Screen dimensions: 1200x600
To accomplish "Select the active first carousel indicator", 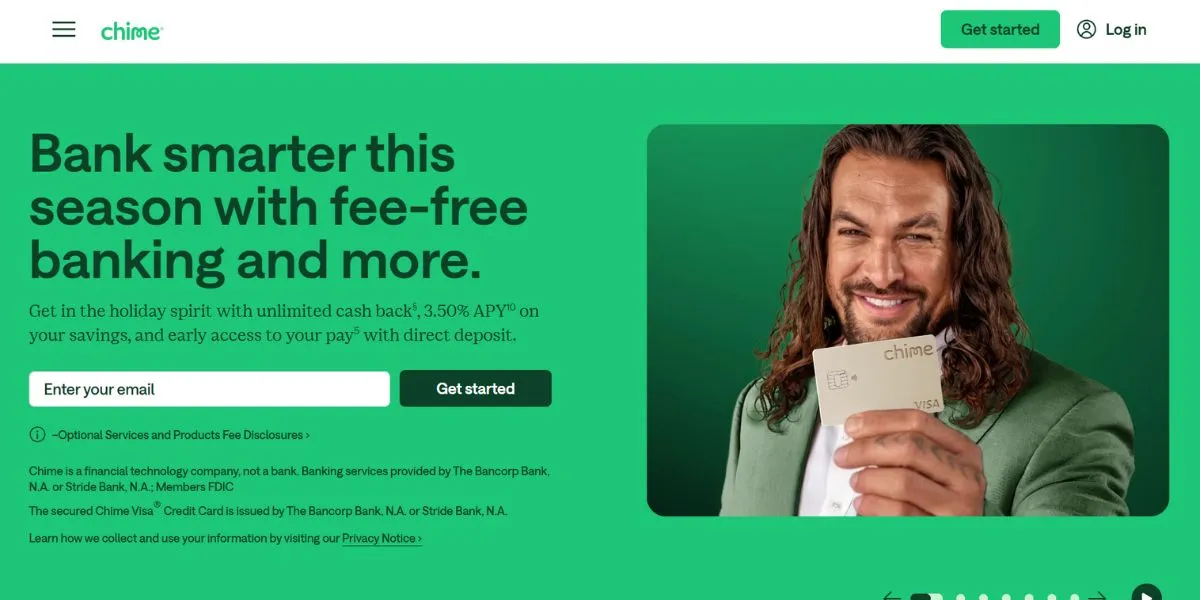I will [x=926, y=597].
